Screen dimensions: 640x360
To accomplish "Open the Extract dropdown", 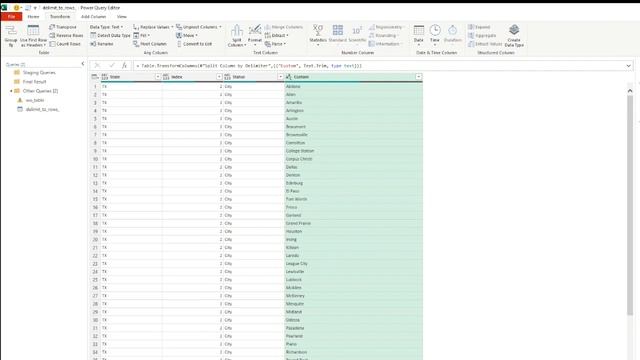I will [x=276, y=36].
